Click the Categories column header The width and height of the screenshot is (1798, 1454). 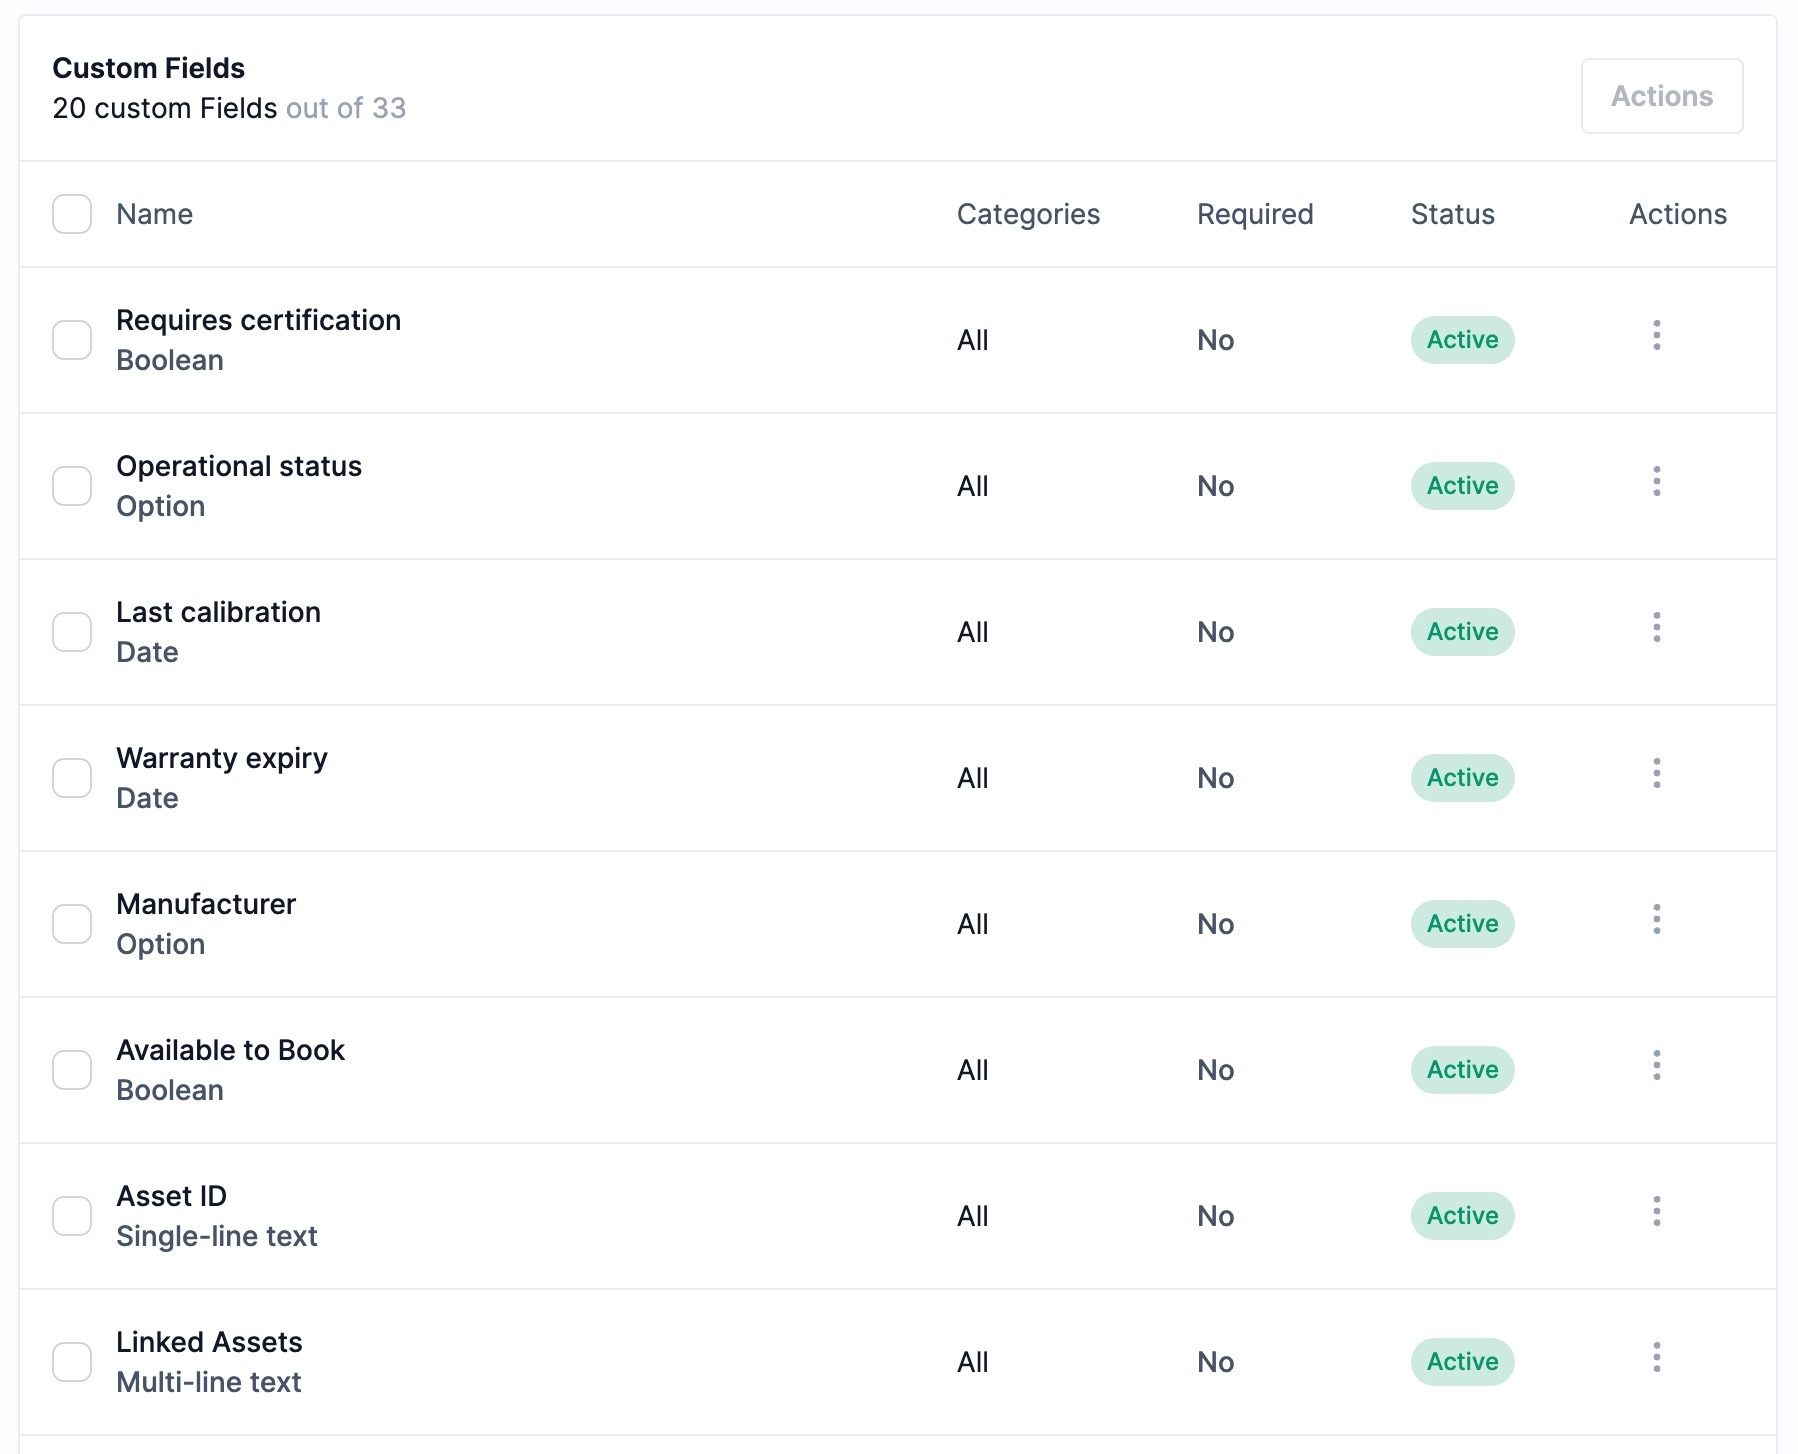[1028, 214]
